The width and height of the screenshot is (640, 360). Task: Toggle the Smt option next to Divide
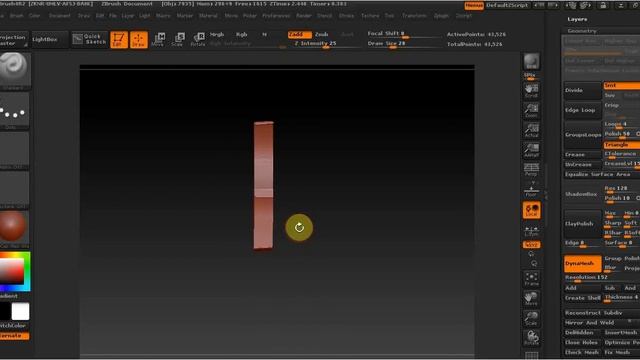click(x=621, y=85)
